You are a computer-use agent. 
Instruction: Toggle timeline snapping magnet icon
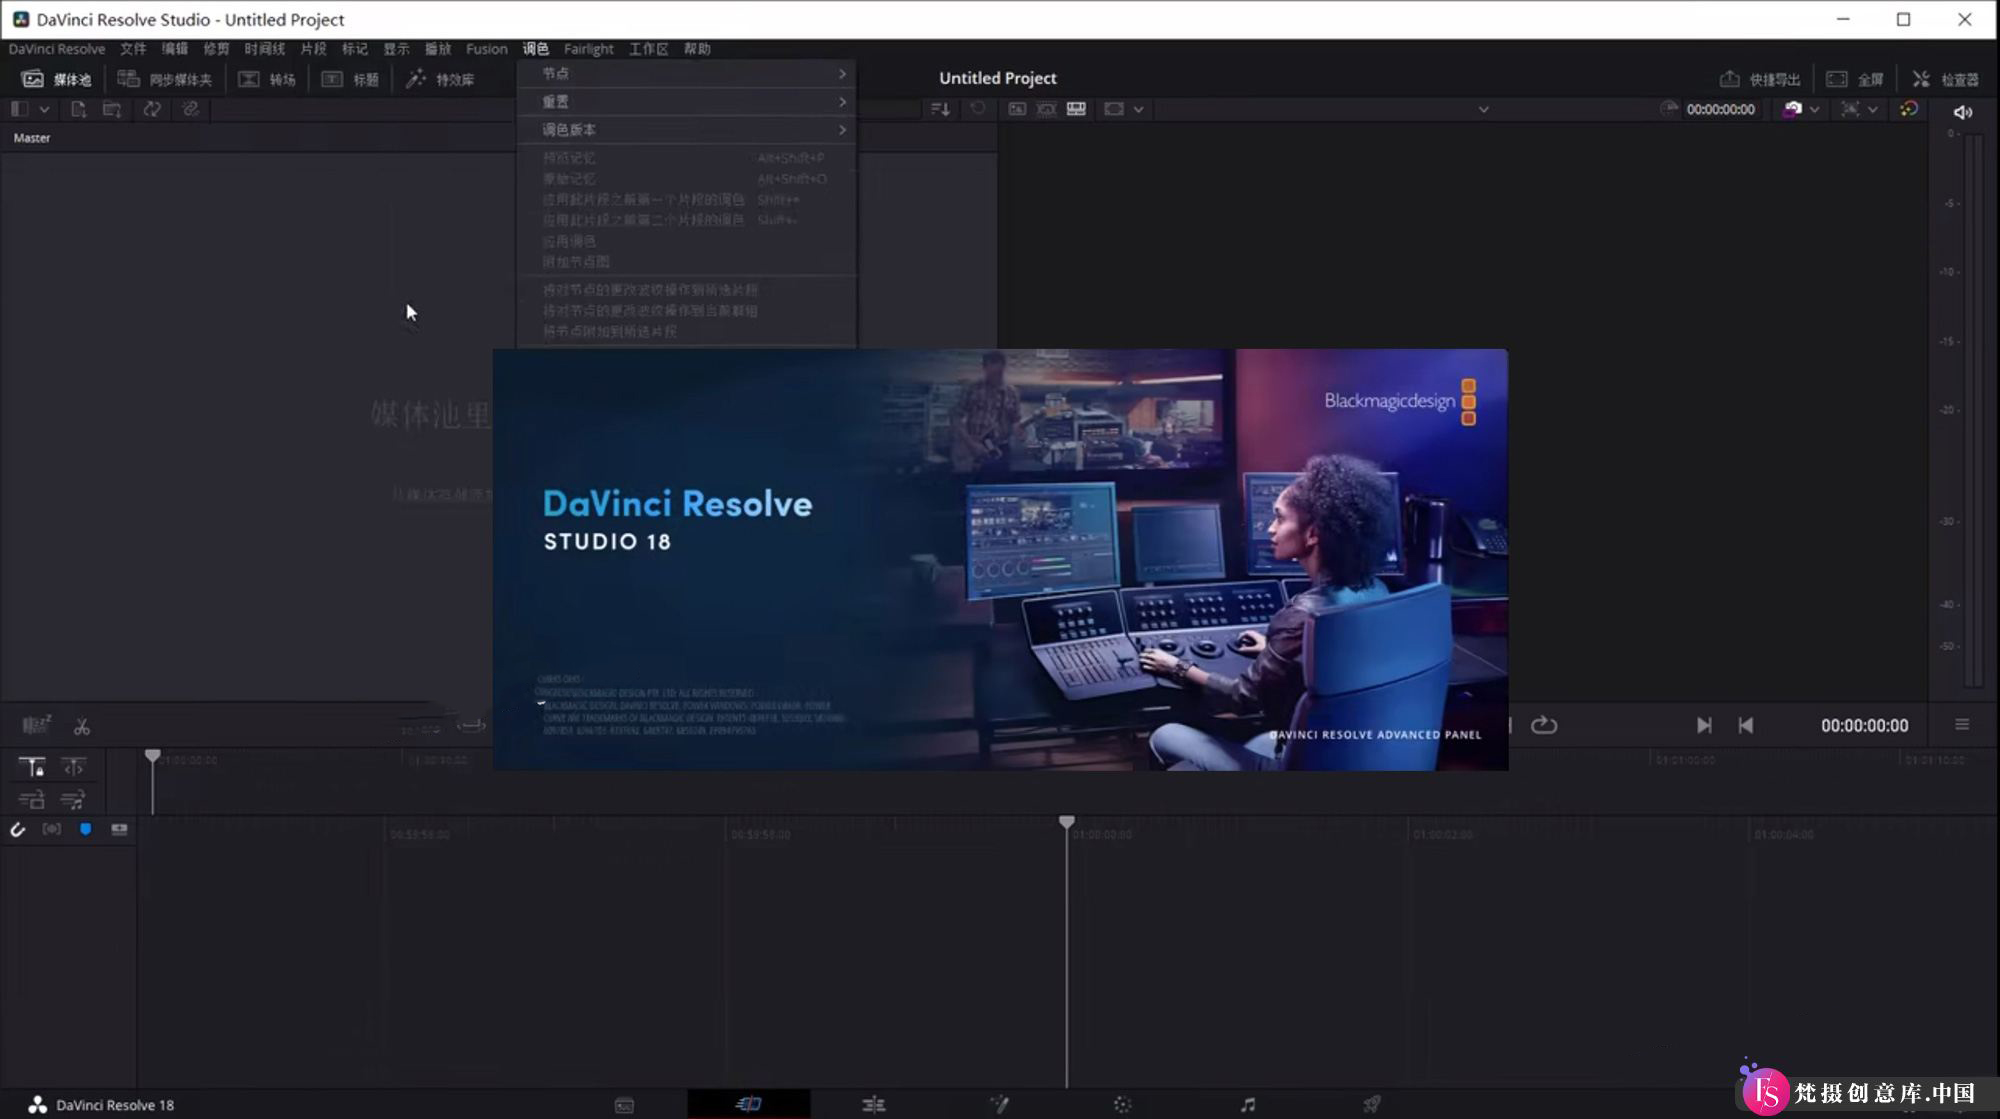pyautogui.click(x=17, y=829)
